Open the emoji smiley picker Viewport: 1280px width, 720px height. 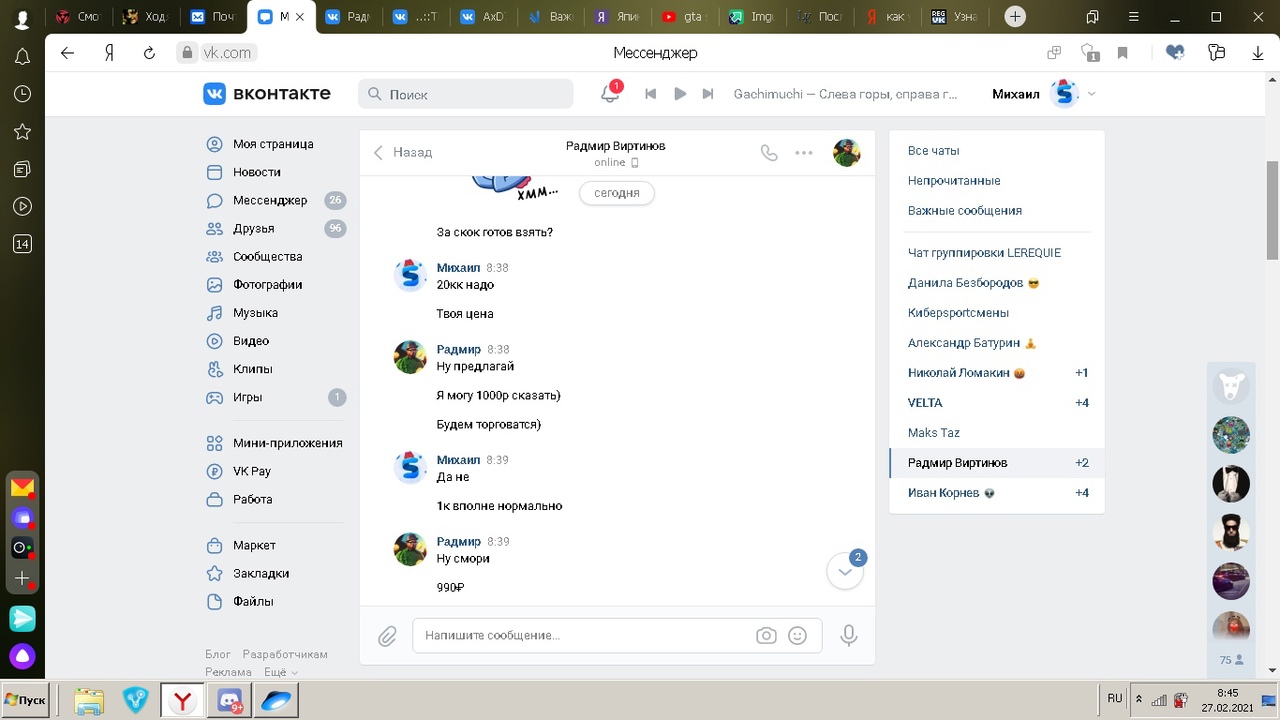[x=797, y=635]
